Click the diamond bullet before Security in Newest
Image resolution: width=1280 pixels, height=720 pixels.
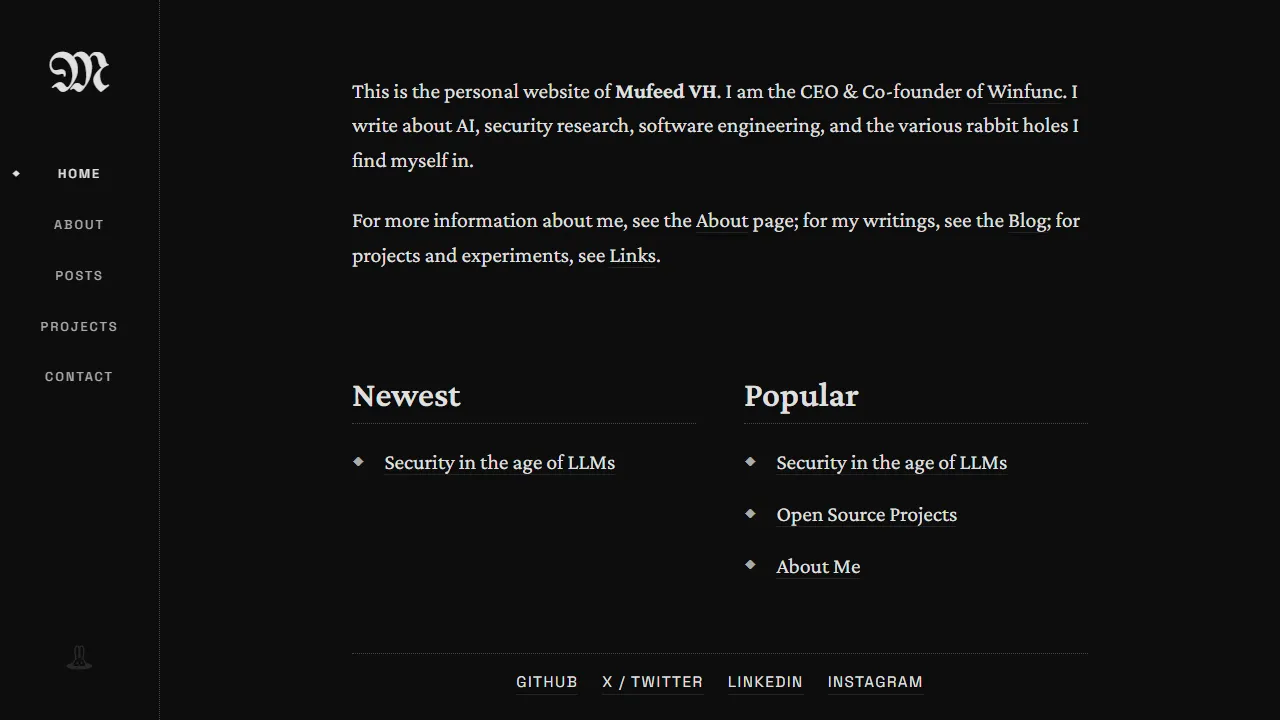[x=358, y=461]
